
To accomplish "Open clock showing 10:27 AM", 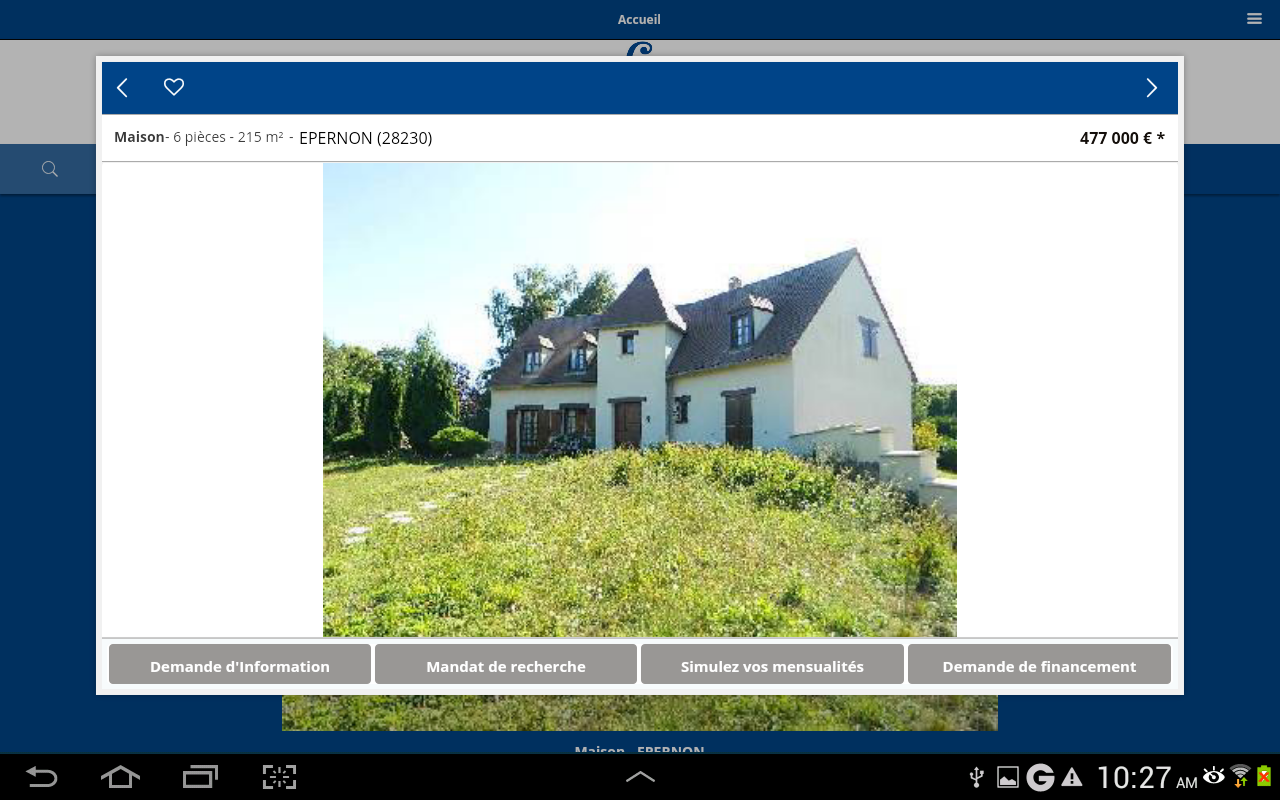I will 1147,777.
